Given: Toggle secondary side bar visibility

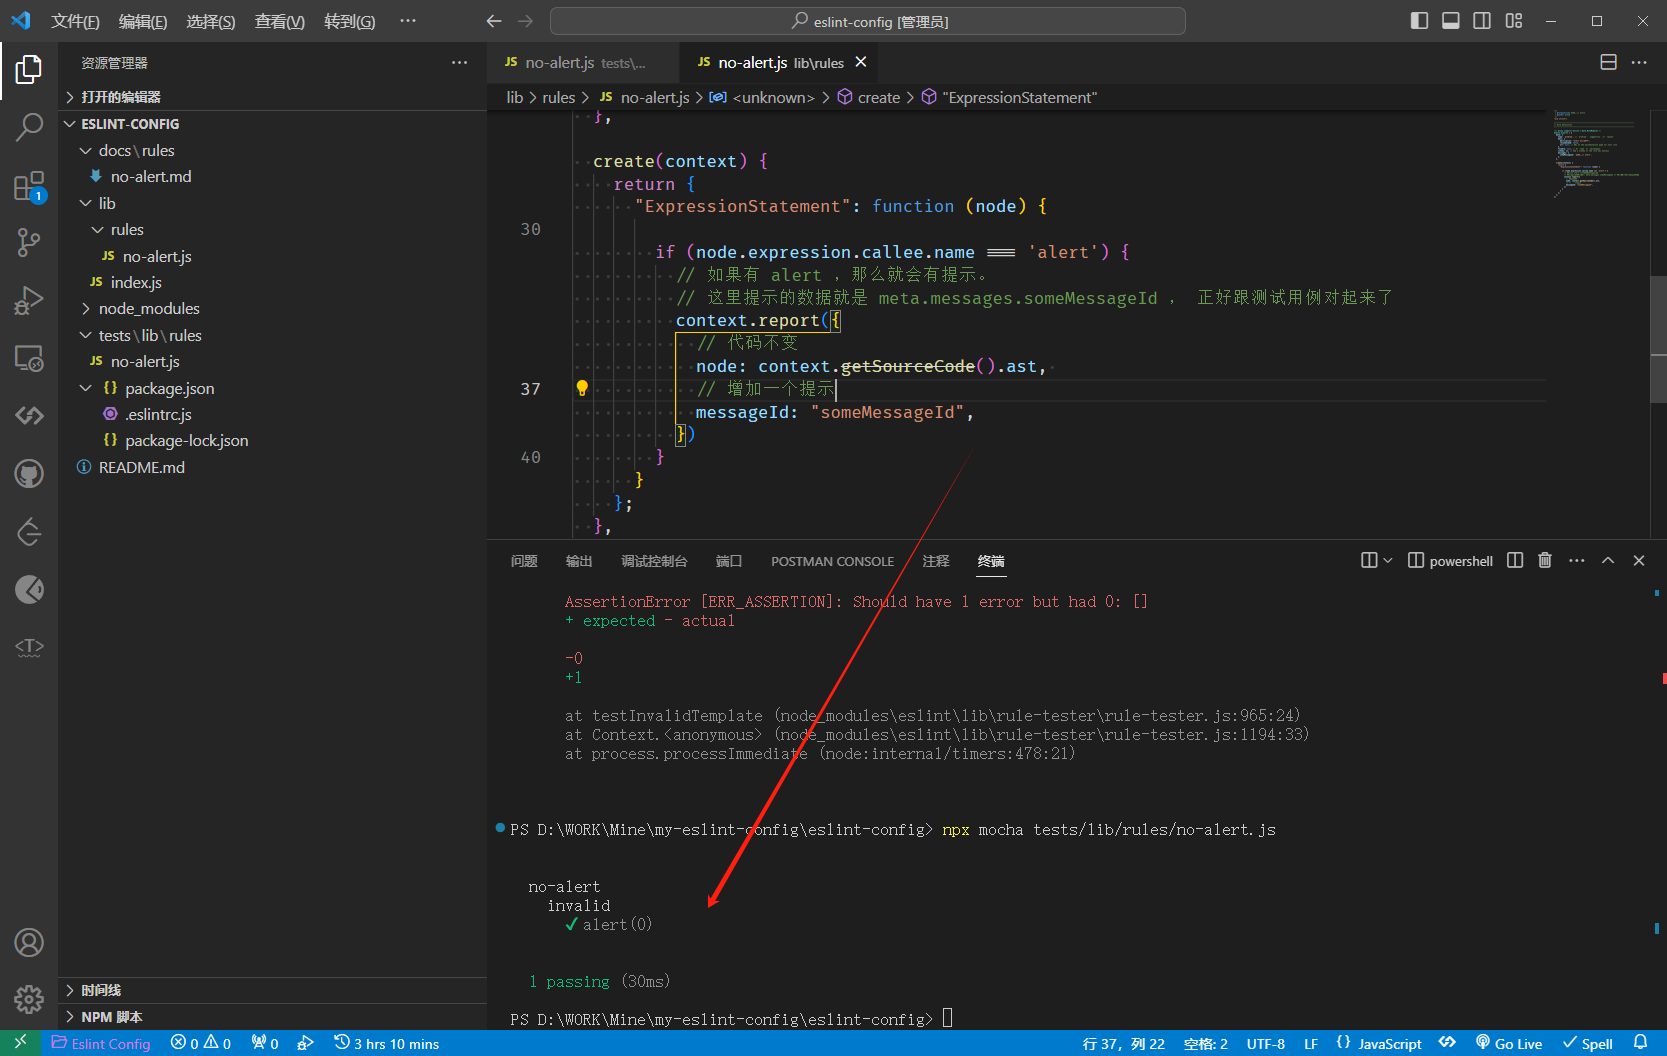Looking at the screenshot, I should 1482,21.
